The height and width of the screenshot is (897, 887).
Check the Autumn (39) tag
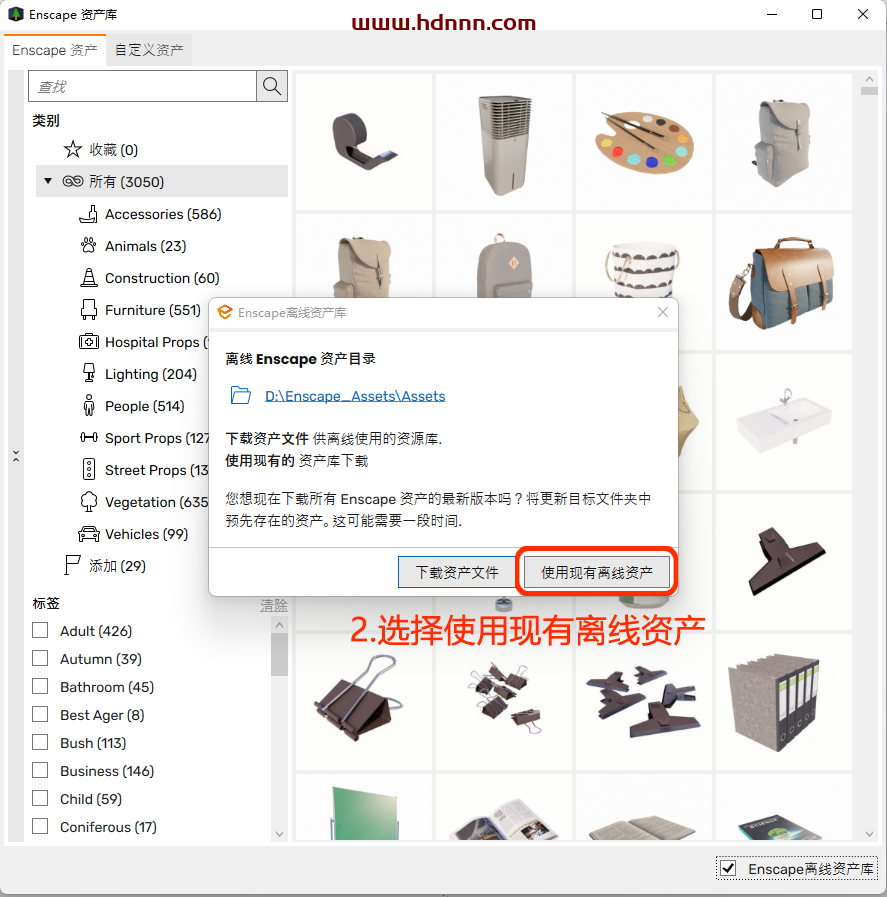[x=40, y=658]
